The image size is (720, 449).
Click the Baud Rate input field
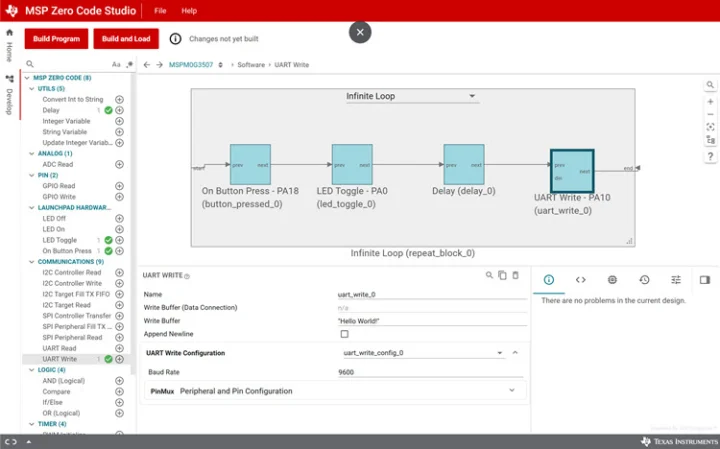(430, 372)
